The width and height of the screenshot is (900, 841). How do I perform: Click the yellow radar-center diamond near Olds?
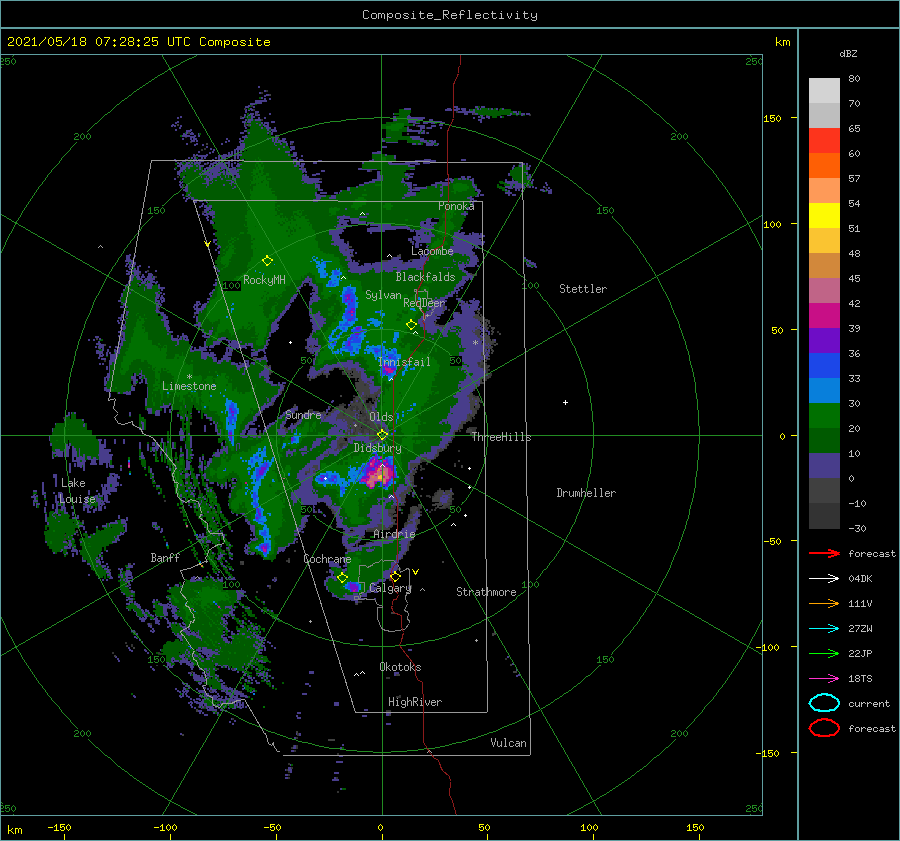(x=382, y=435)
